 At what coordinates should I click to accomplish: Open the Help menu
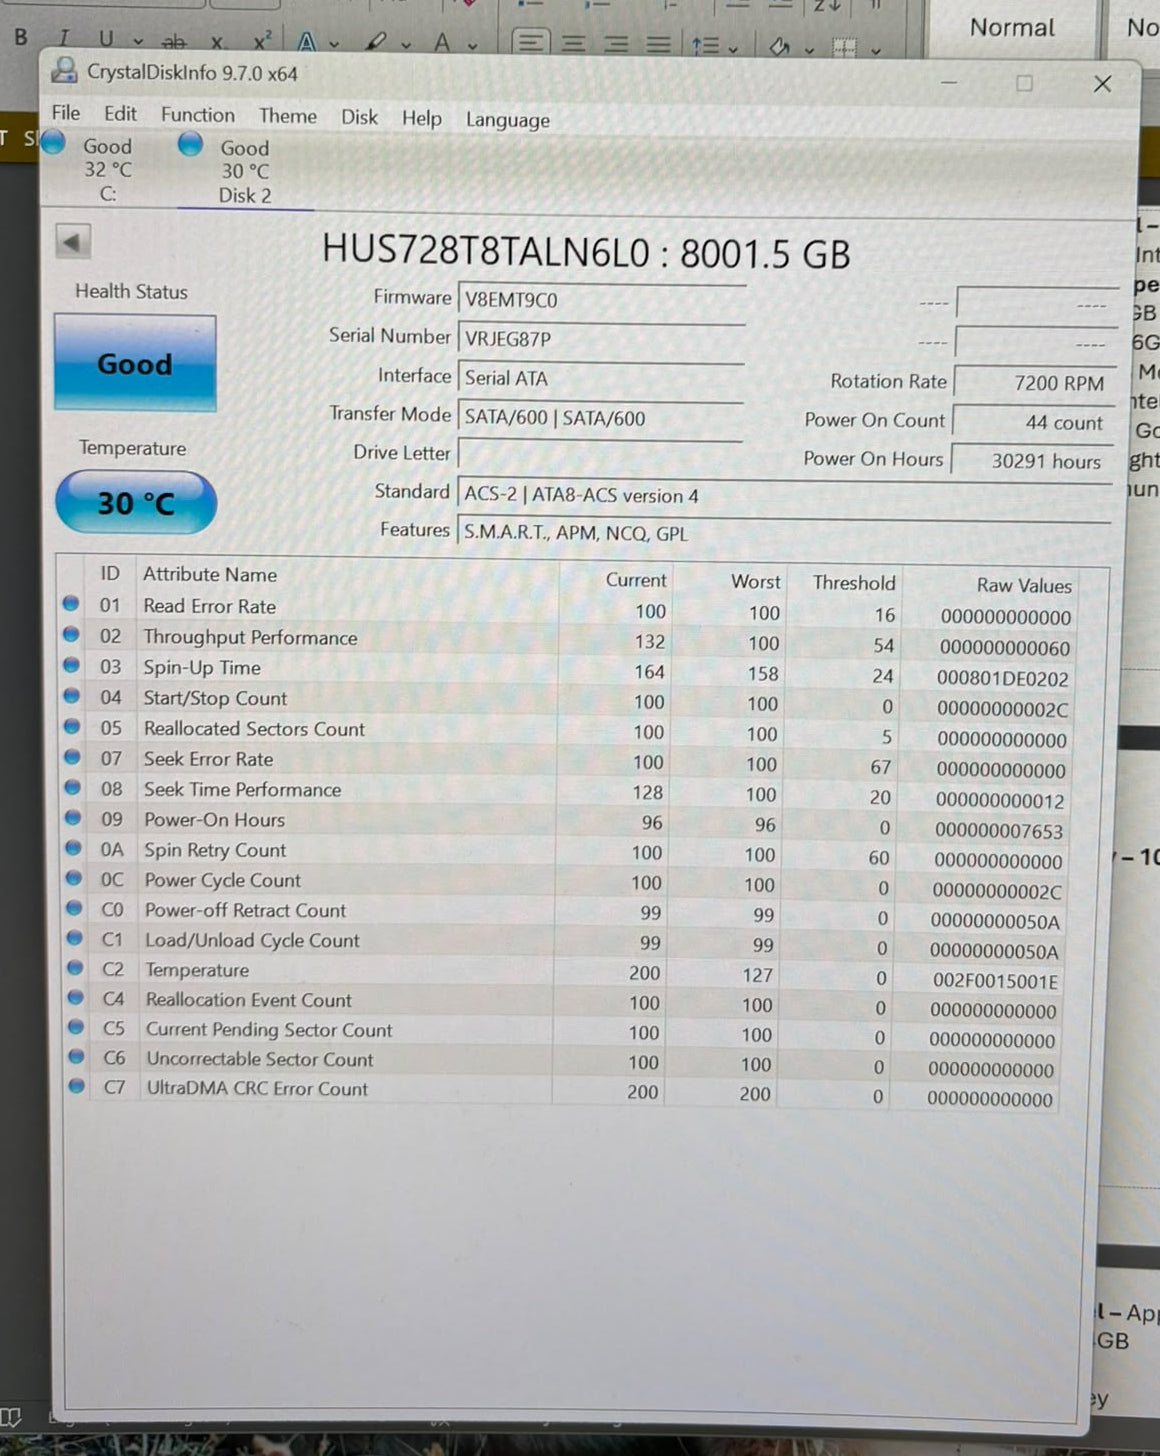point(421,118)
